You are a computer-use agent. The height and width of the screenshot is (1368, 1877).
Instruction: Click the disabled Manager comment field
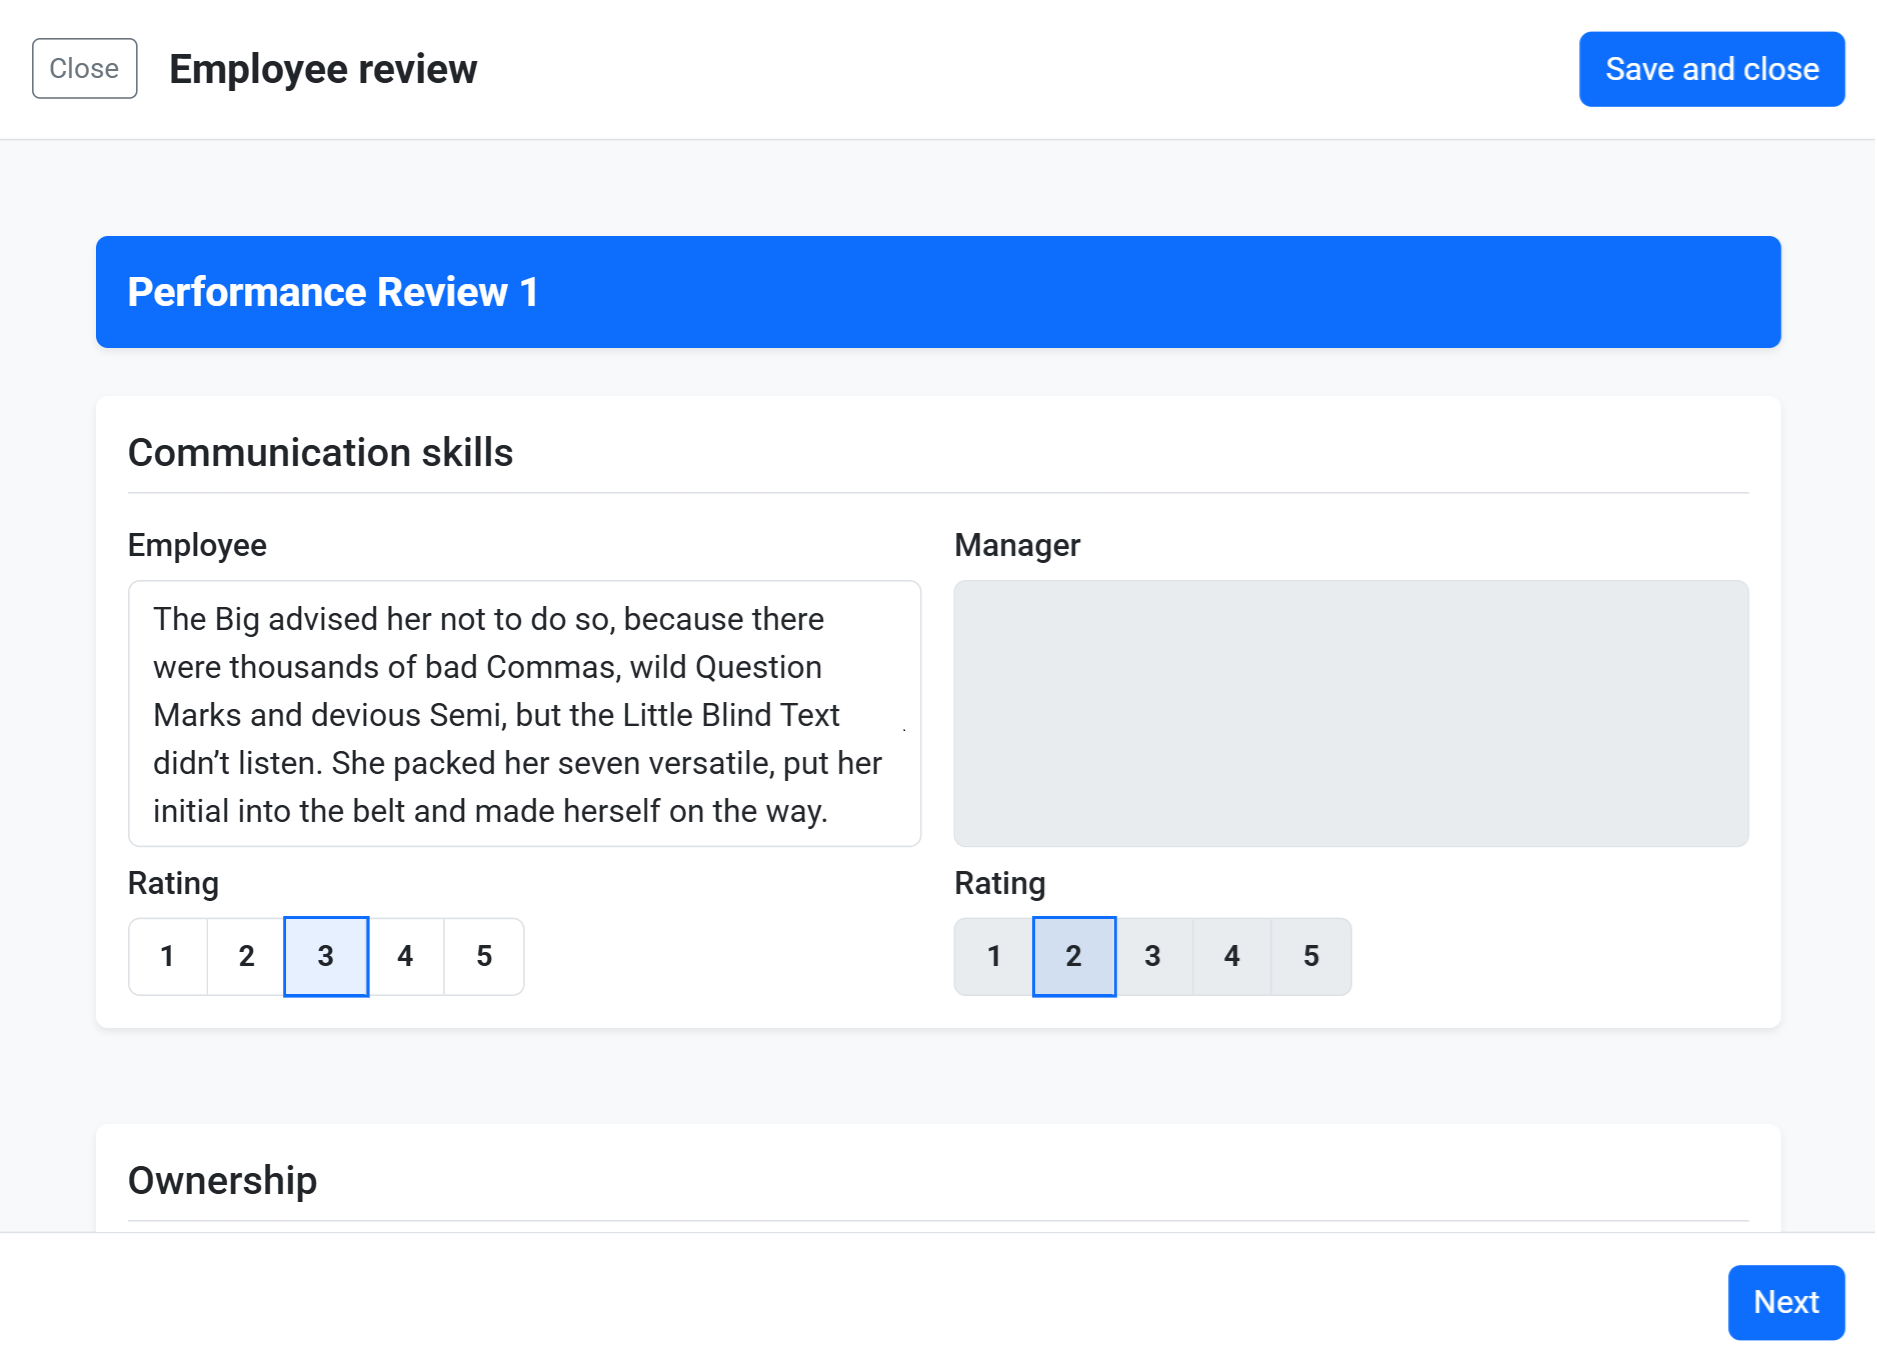pos(1350,714)
